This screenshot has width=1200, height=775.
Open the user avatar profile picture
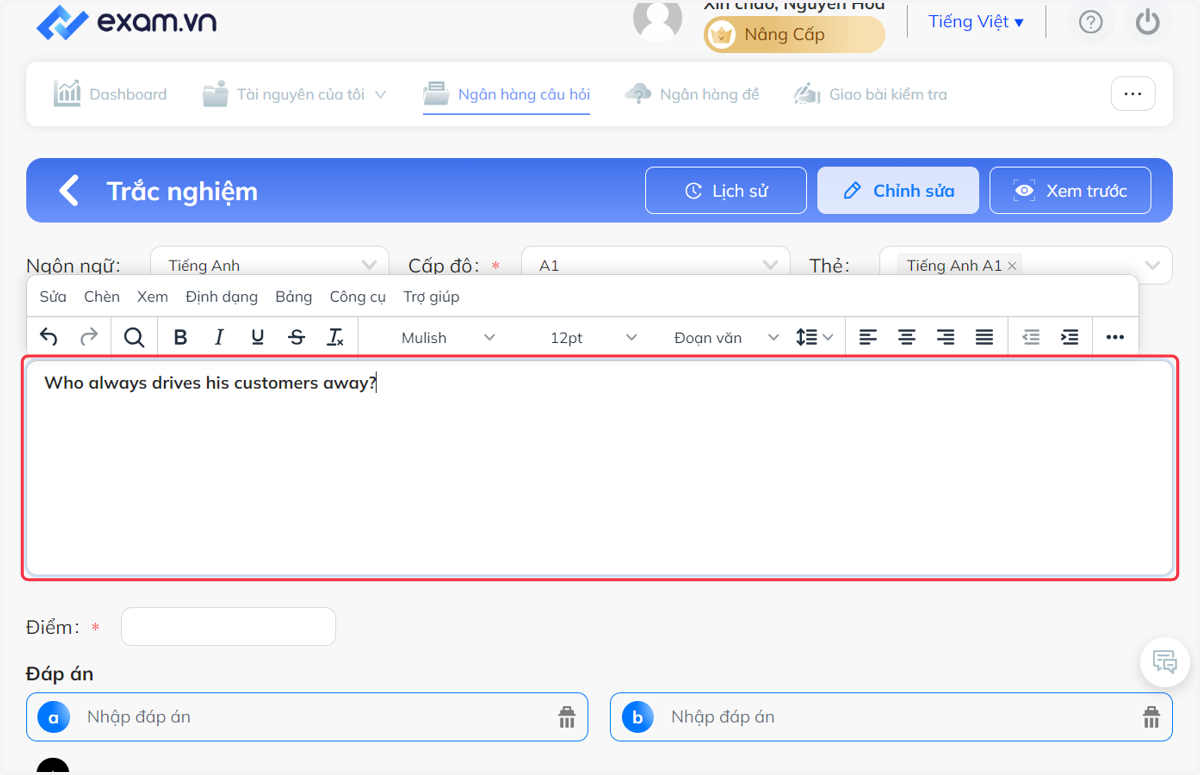[x=658, y=20]
